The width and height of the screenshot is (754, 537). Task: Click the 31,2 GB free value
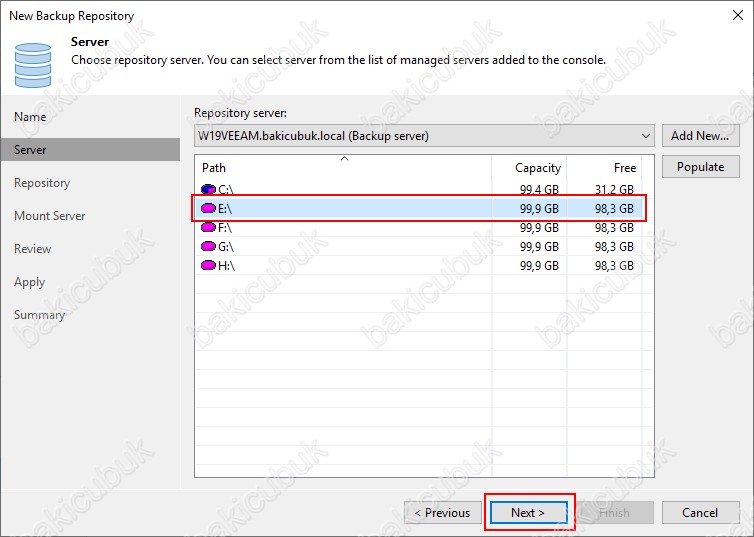coord(614,189)
